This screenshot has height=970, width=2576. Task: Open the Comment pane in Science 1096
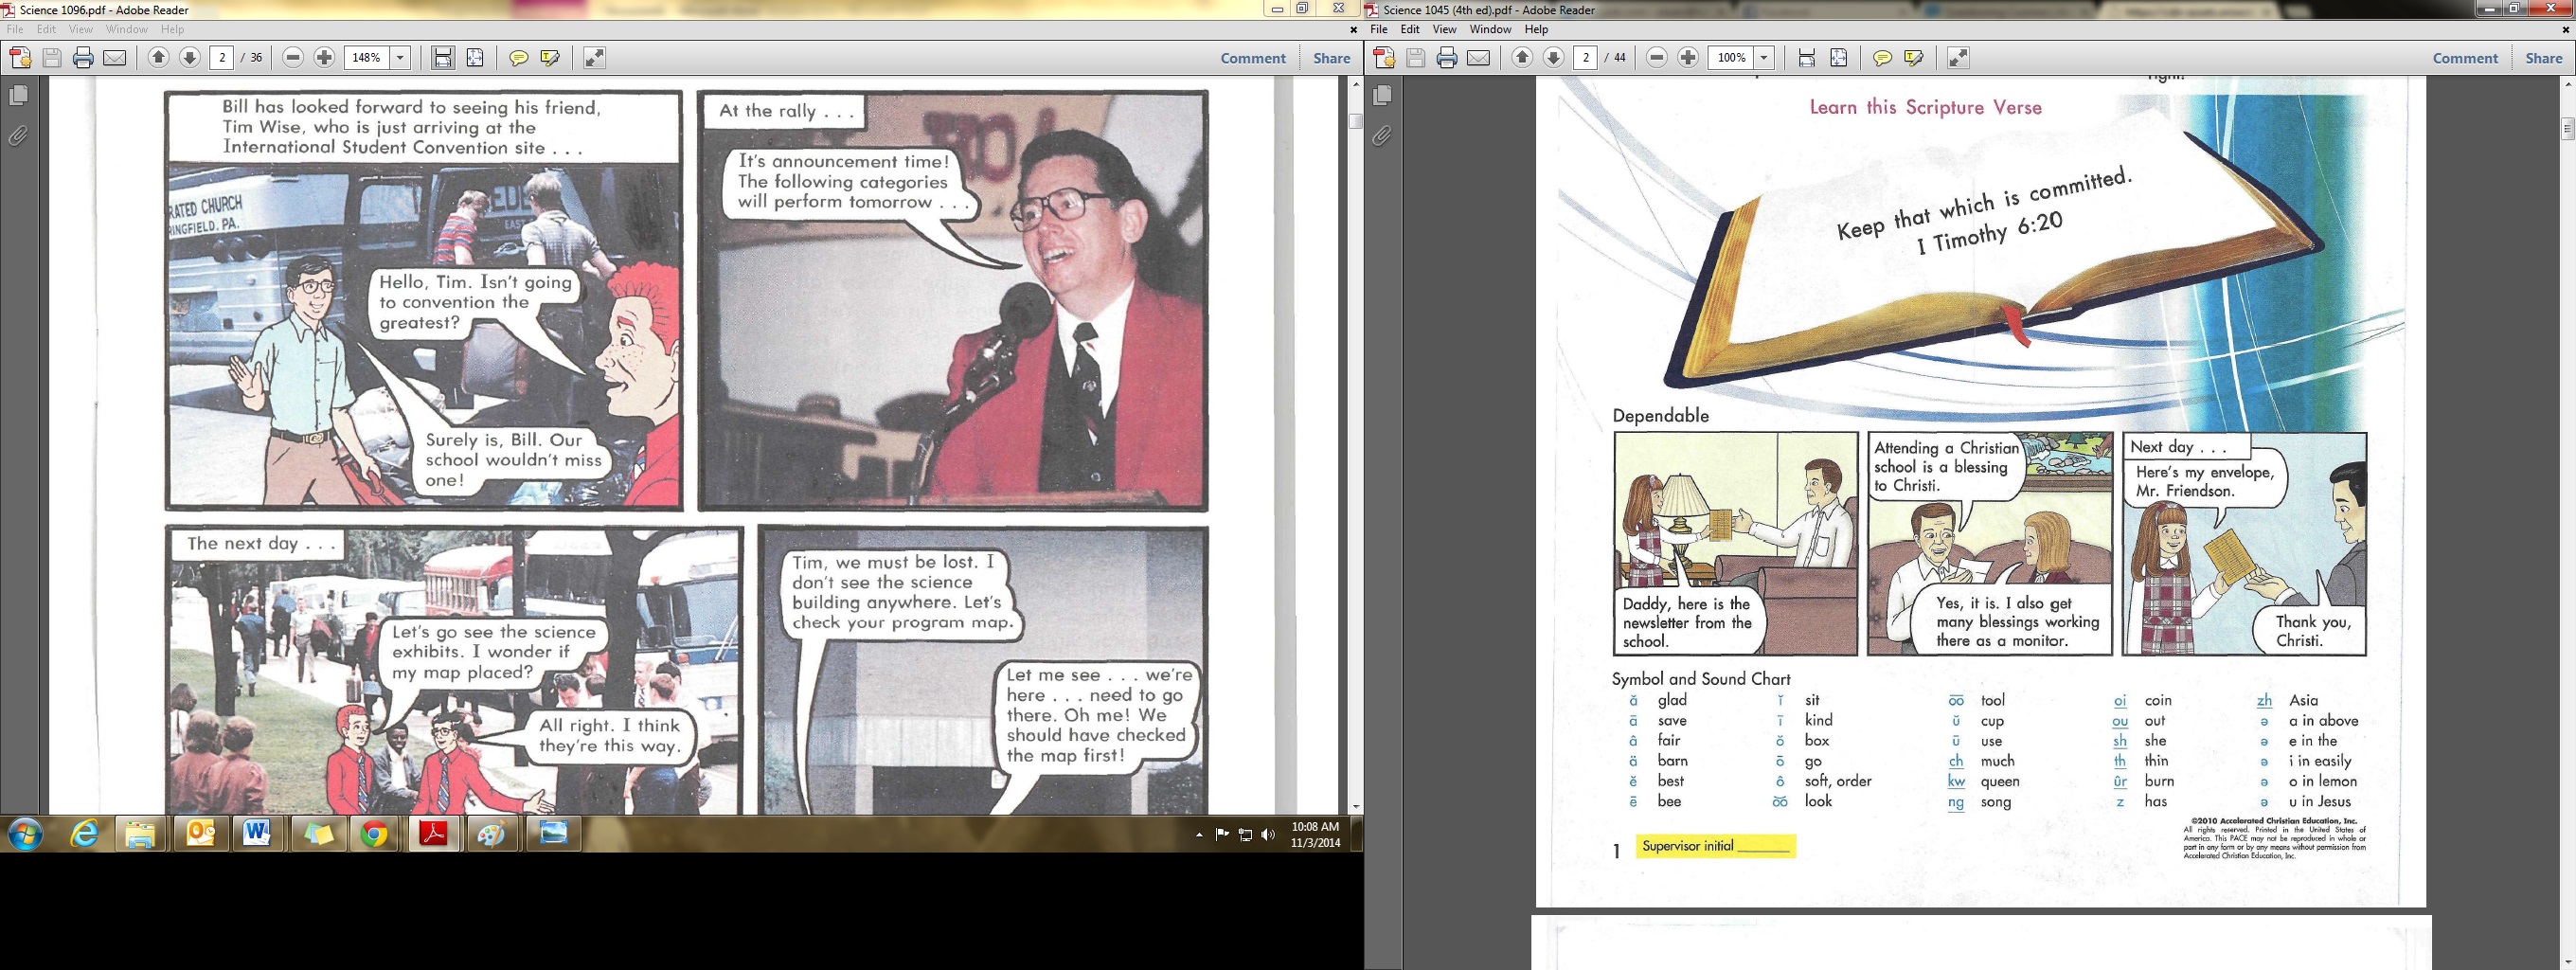1252,58
